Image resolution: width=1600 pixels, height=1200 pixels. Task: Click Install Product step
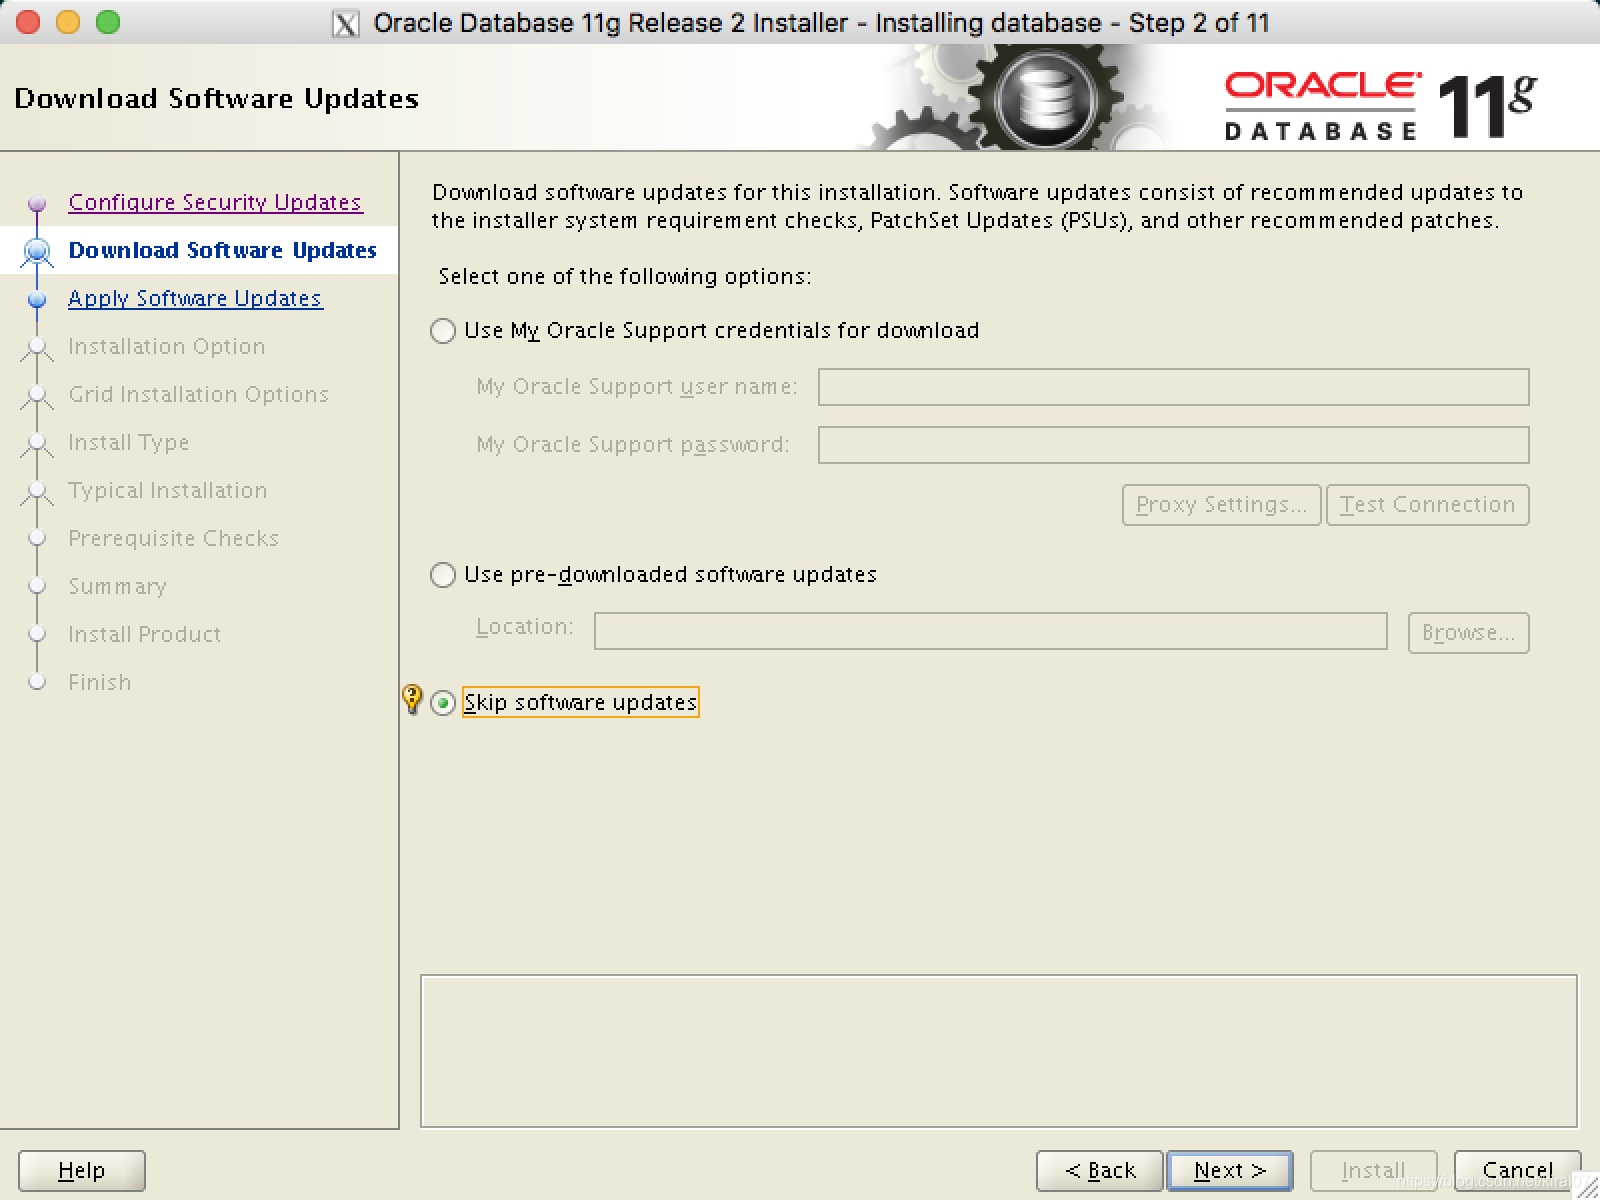click(144, 634)
